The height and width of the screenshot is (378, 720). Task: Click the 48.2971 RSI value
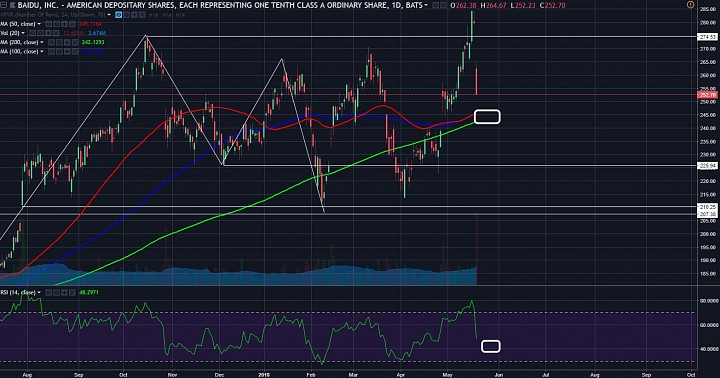pyautogui.click(x=89, y=293)
